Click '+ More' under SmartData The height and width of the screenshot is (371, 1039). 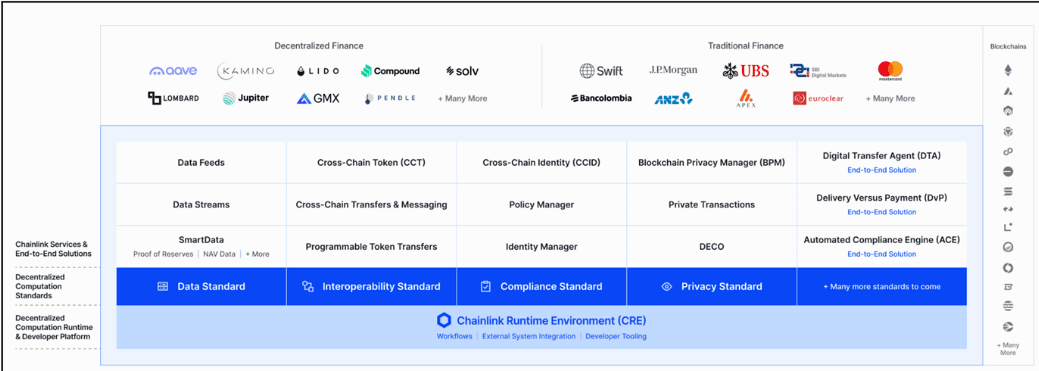257,254
